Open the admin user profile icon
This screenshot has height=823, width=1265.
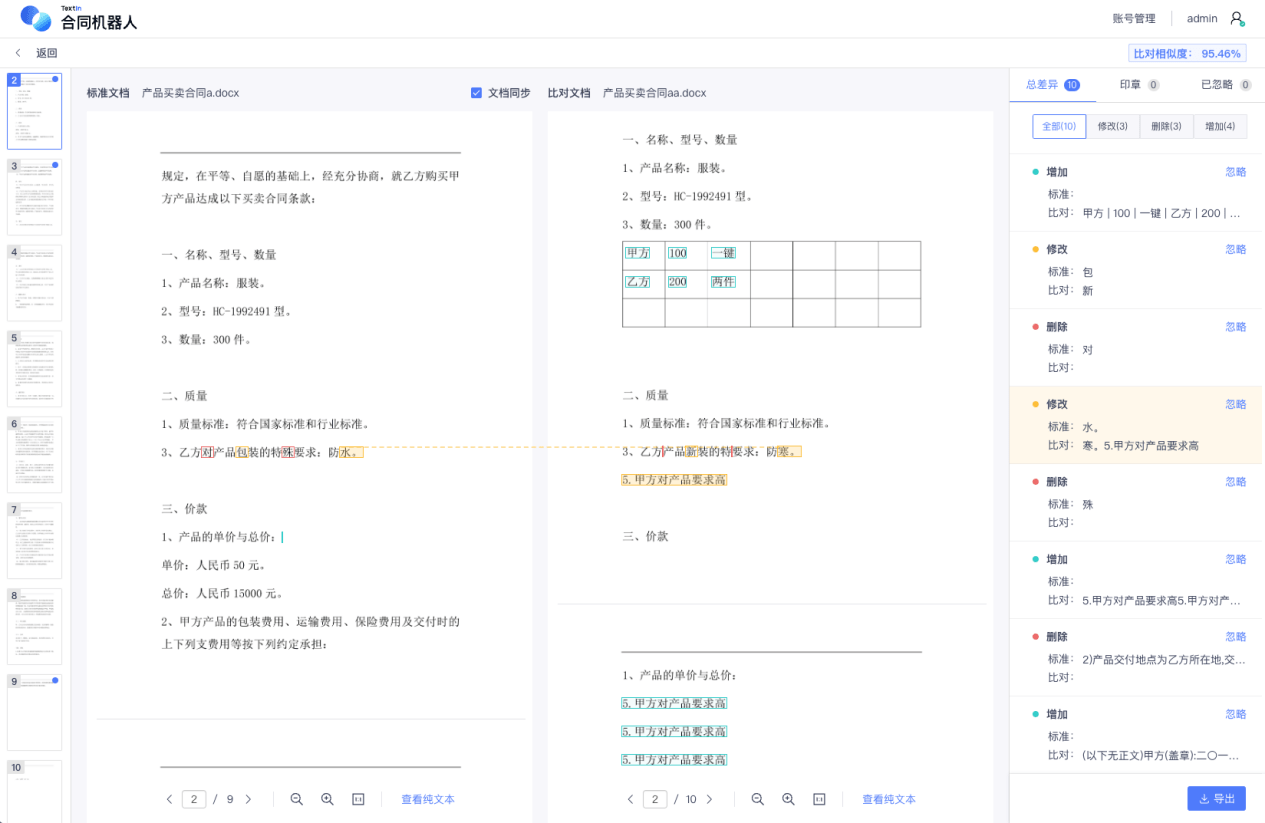click(1237, 19)
